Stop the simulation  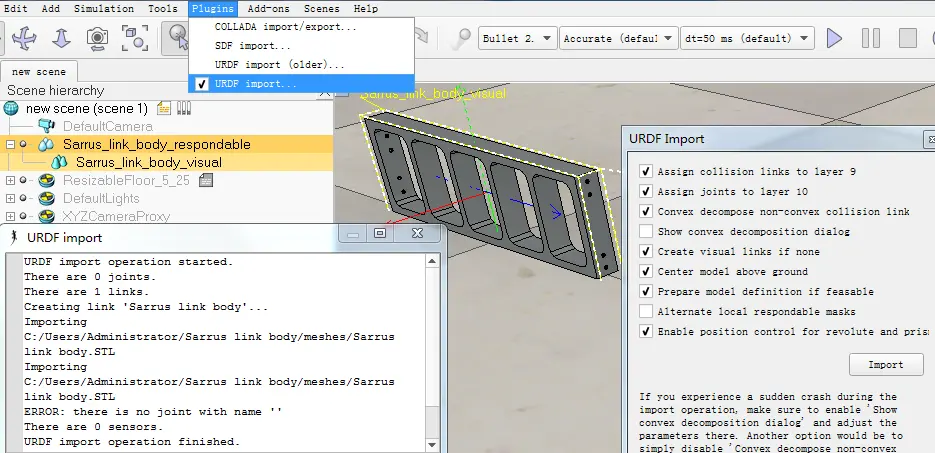[907, 38]
